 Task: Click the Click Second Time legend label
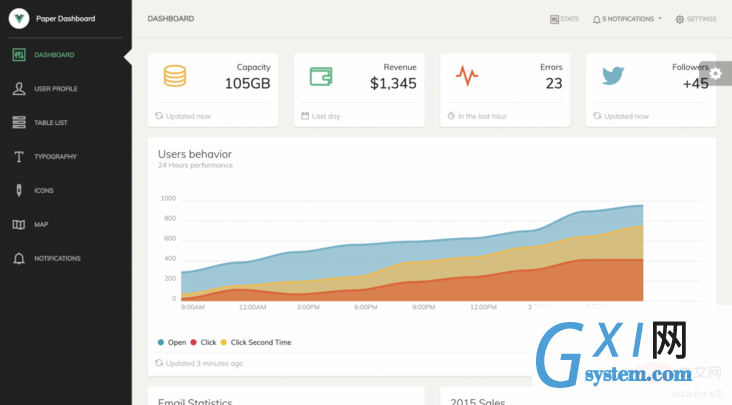pos(261,342)
